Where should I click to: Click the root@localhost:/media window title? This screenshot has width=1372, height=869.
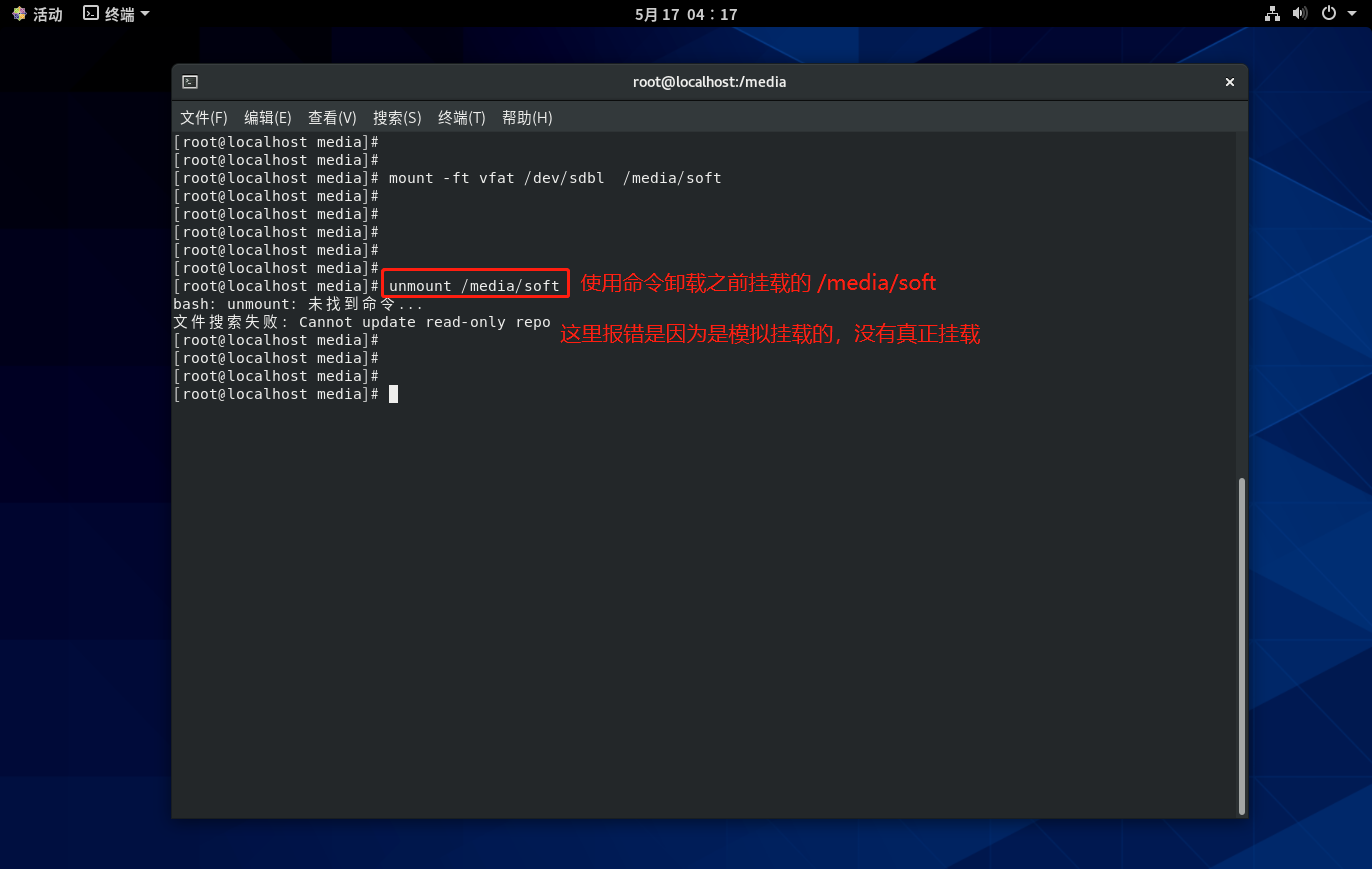[709, 82]
